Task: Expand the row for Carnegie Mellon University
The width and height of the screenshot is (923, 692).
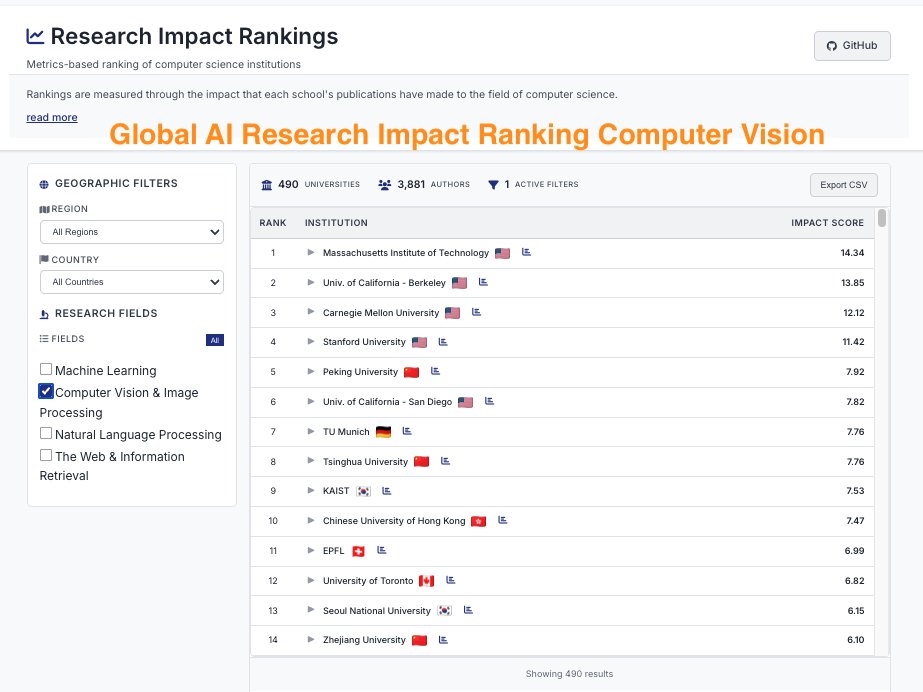Action: point(310,311)
